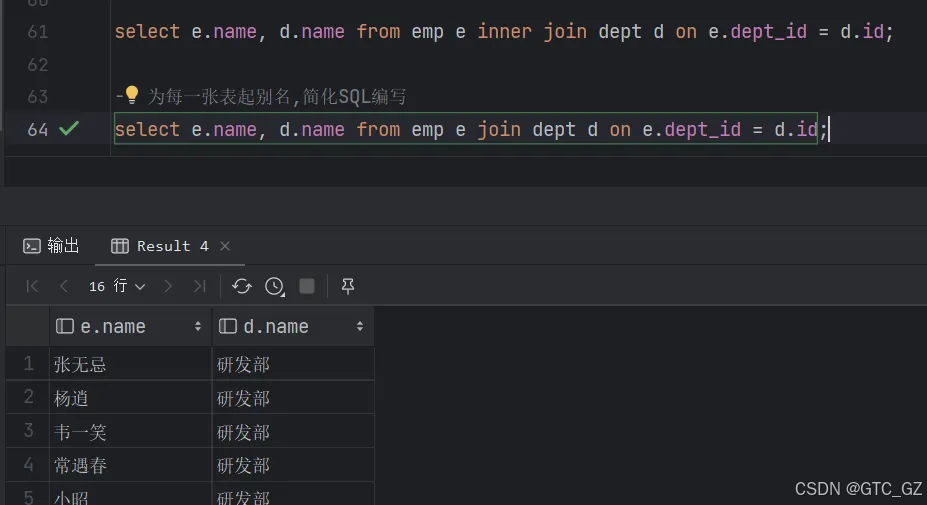Select result row number 3
This screenshot has width=927, height=505.
click(x=28, y=430)
